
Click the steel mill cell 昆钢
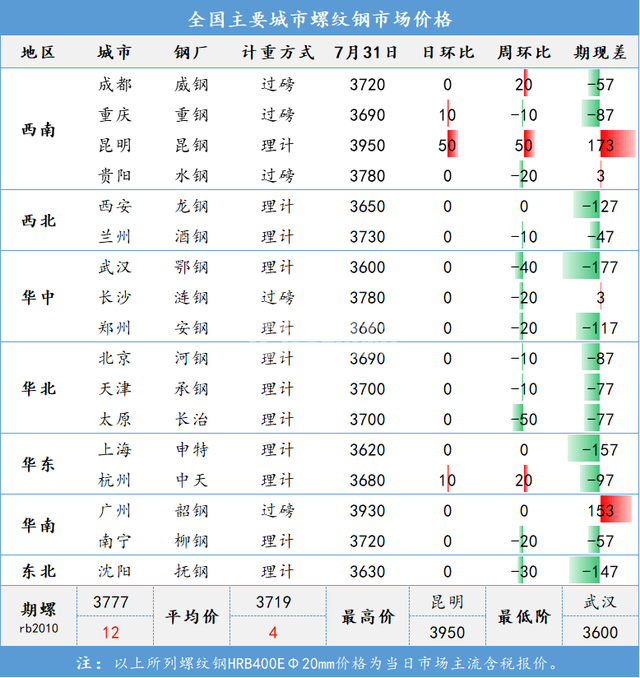[x=191, y=145]
